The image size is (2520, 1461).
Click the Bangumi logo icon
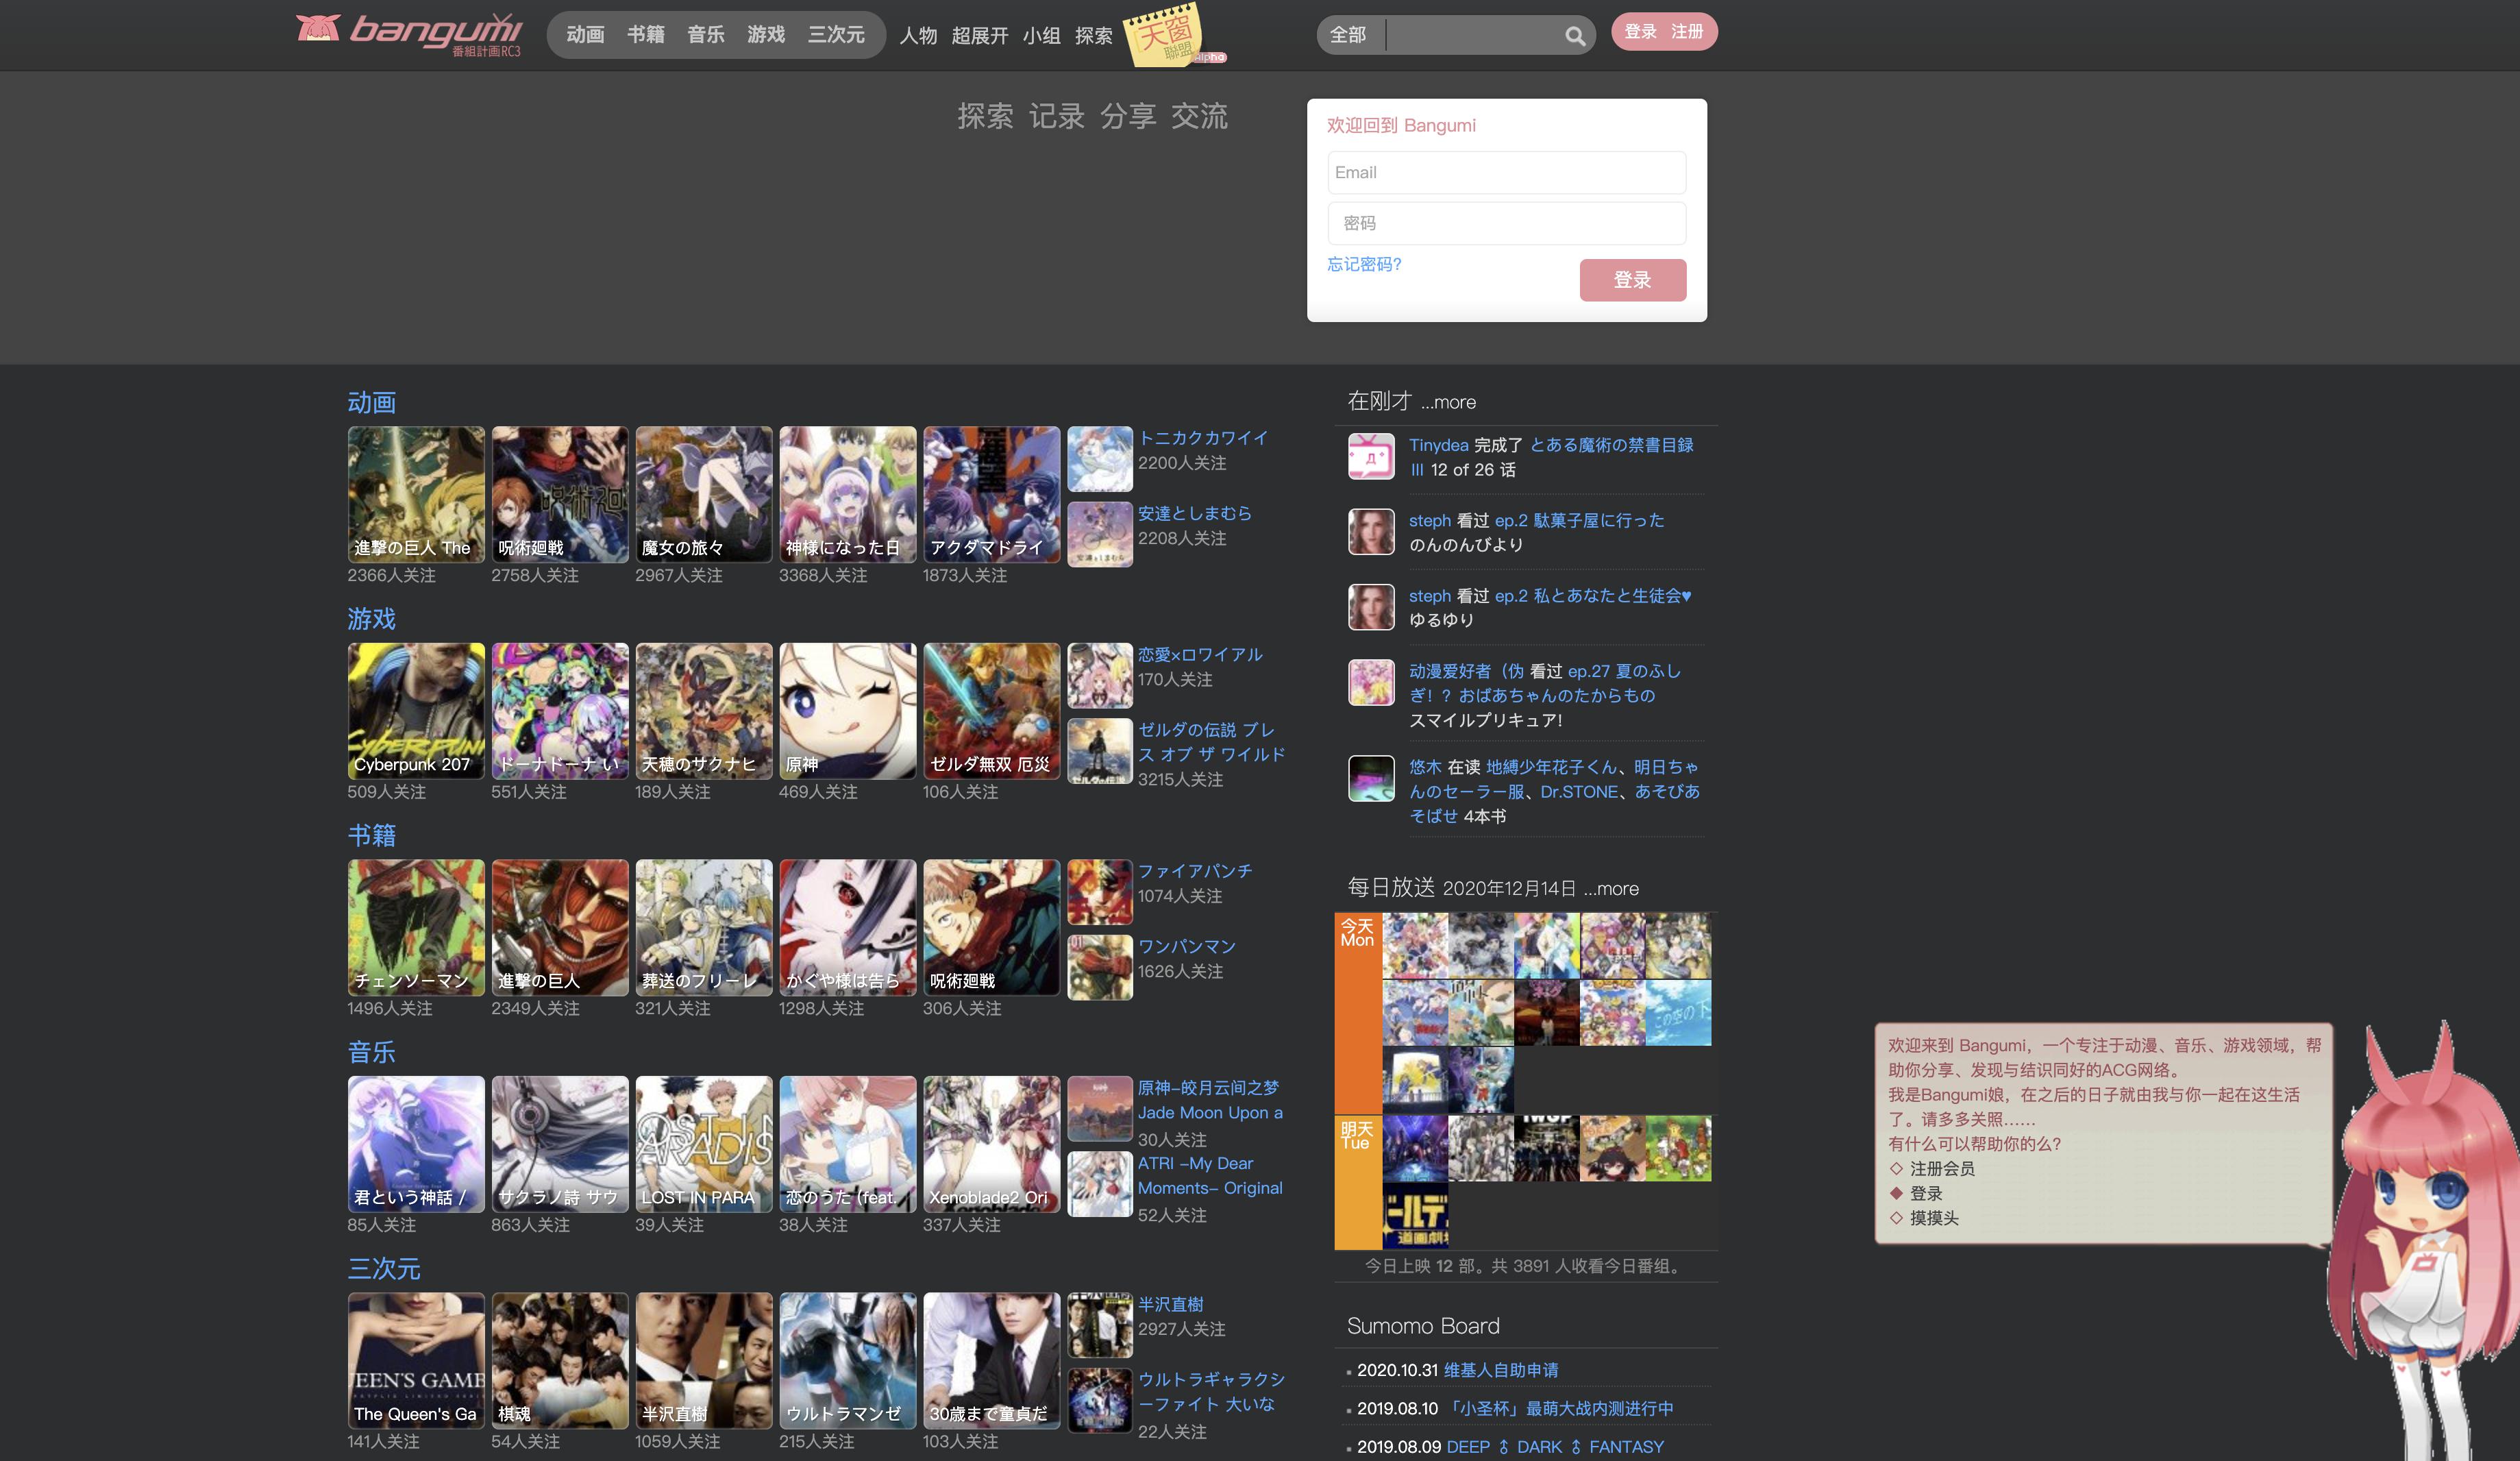pyautogui.click(x=318, y=29)
